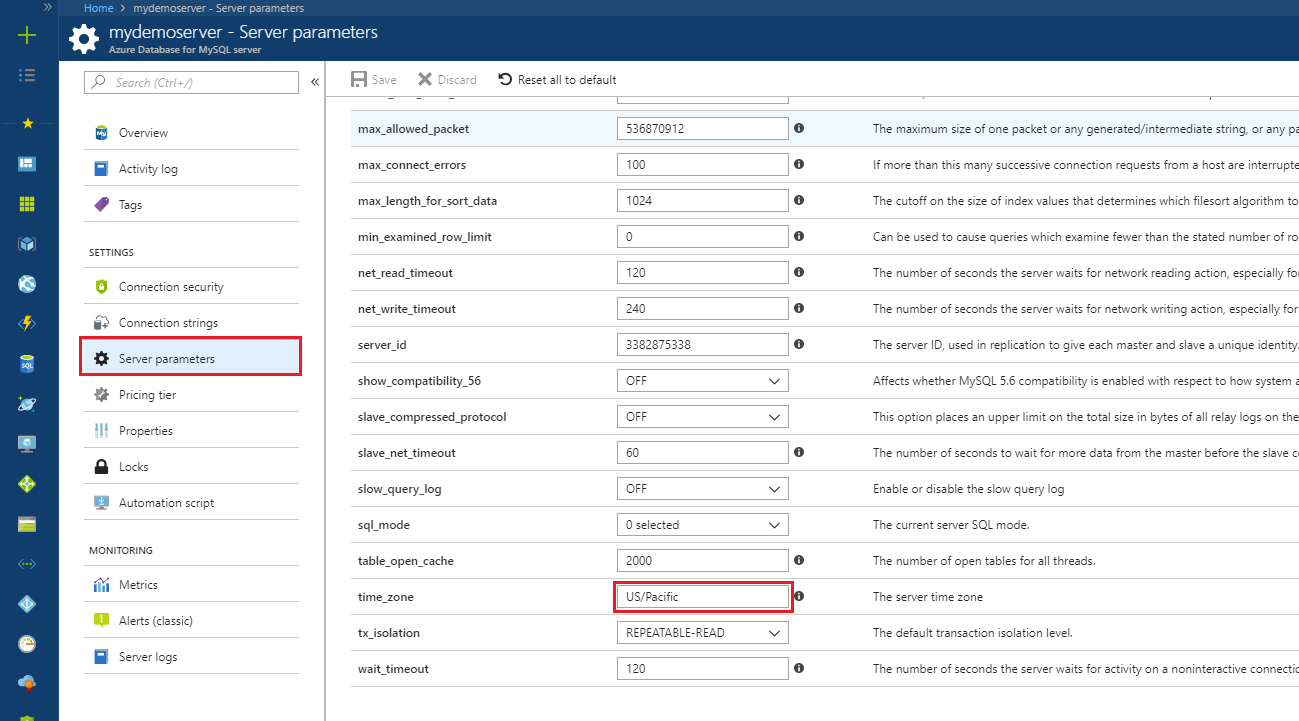Click Reset all to default
Screen dimensions: 1299x721
tap(557, 80)
